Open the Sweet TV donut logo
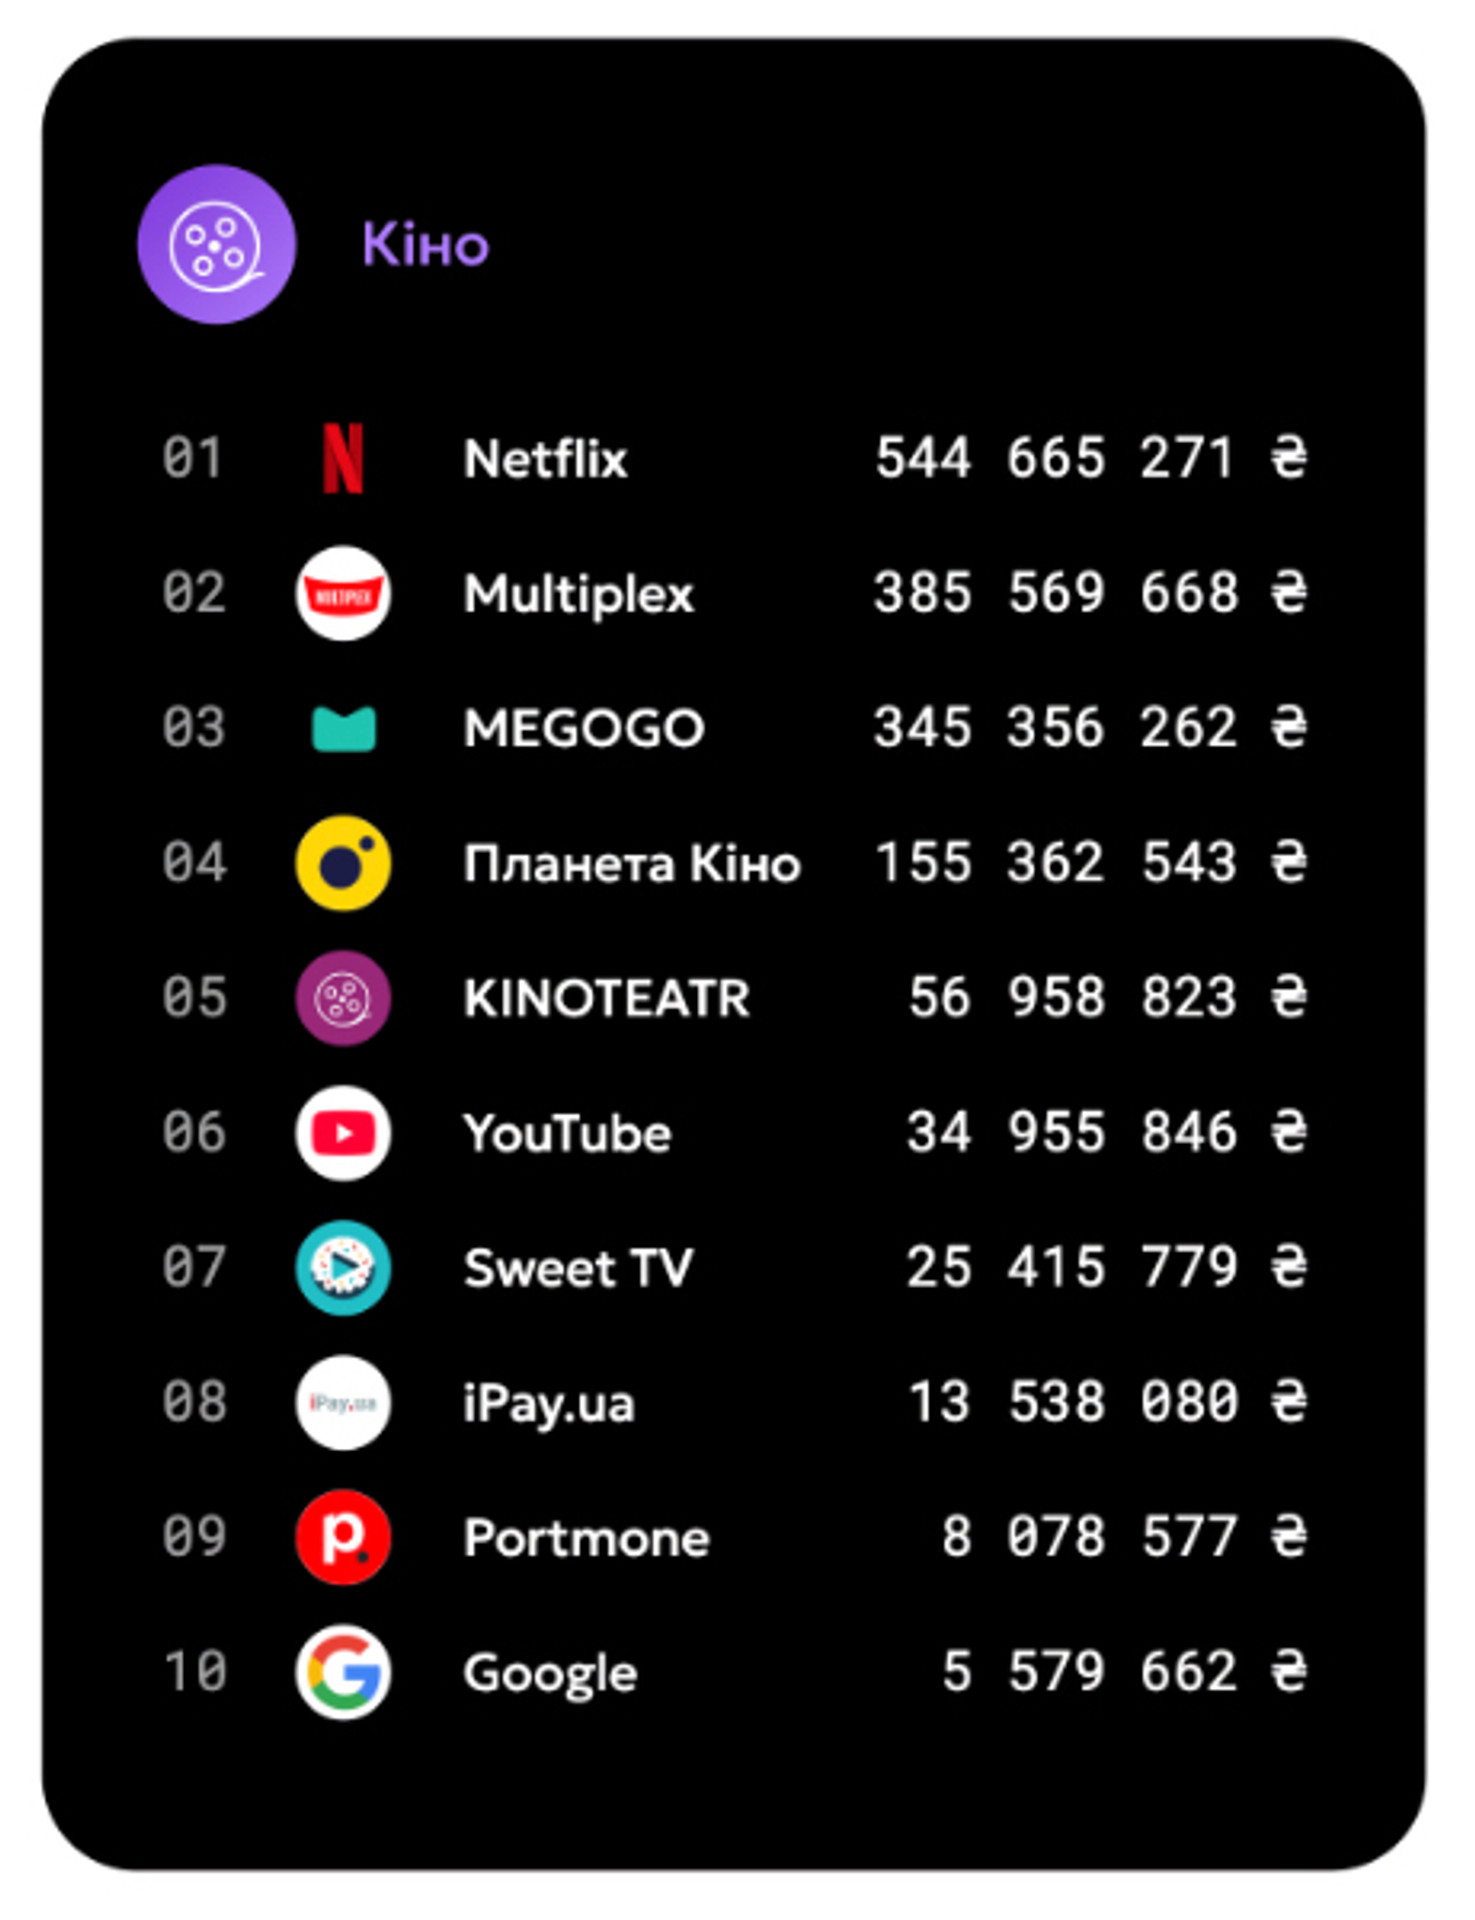The image size is (1475, 1920). [x=343, y=1268]
